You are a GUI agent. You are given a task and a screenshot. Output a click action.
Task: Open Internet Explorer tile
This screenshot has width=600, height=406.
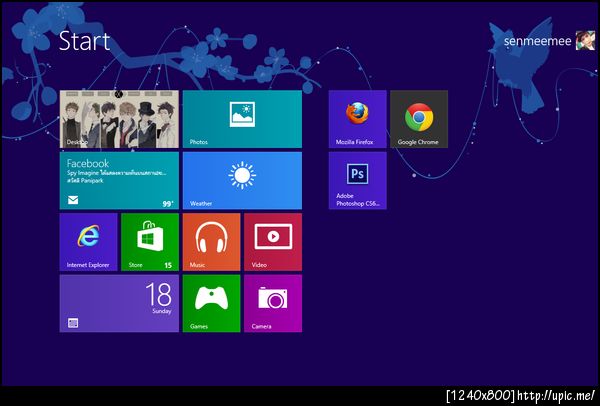(88, 242)
